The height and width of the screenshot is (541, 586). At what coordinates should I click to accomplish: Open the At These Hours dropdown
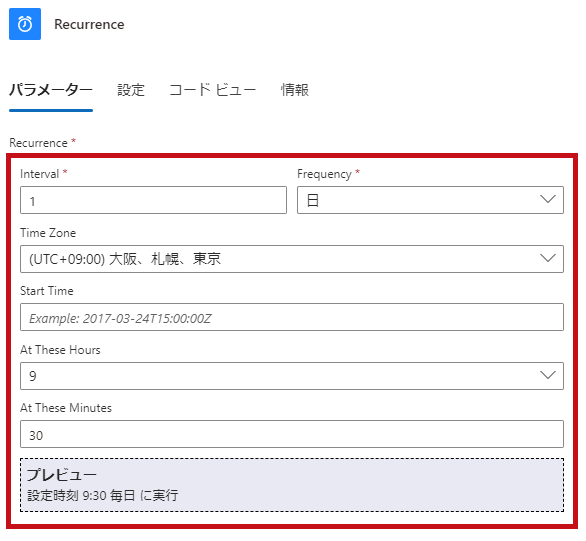[x=292, y=376]
